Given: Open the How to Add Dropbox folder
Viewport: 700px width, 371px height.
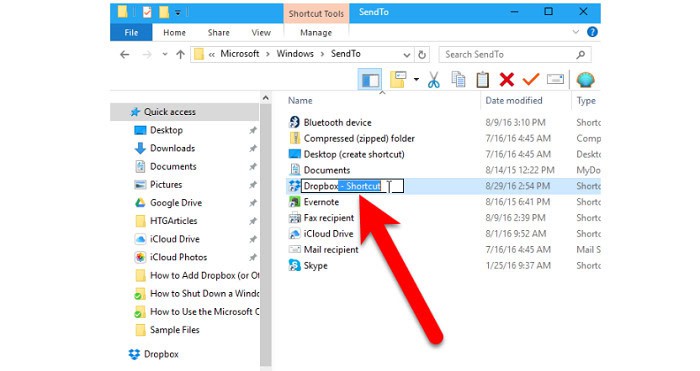Looking at the screenshot, I should tap(204, 275).
